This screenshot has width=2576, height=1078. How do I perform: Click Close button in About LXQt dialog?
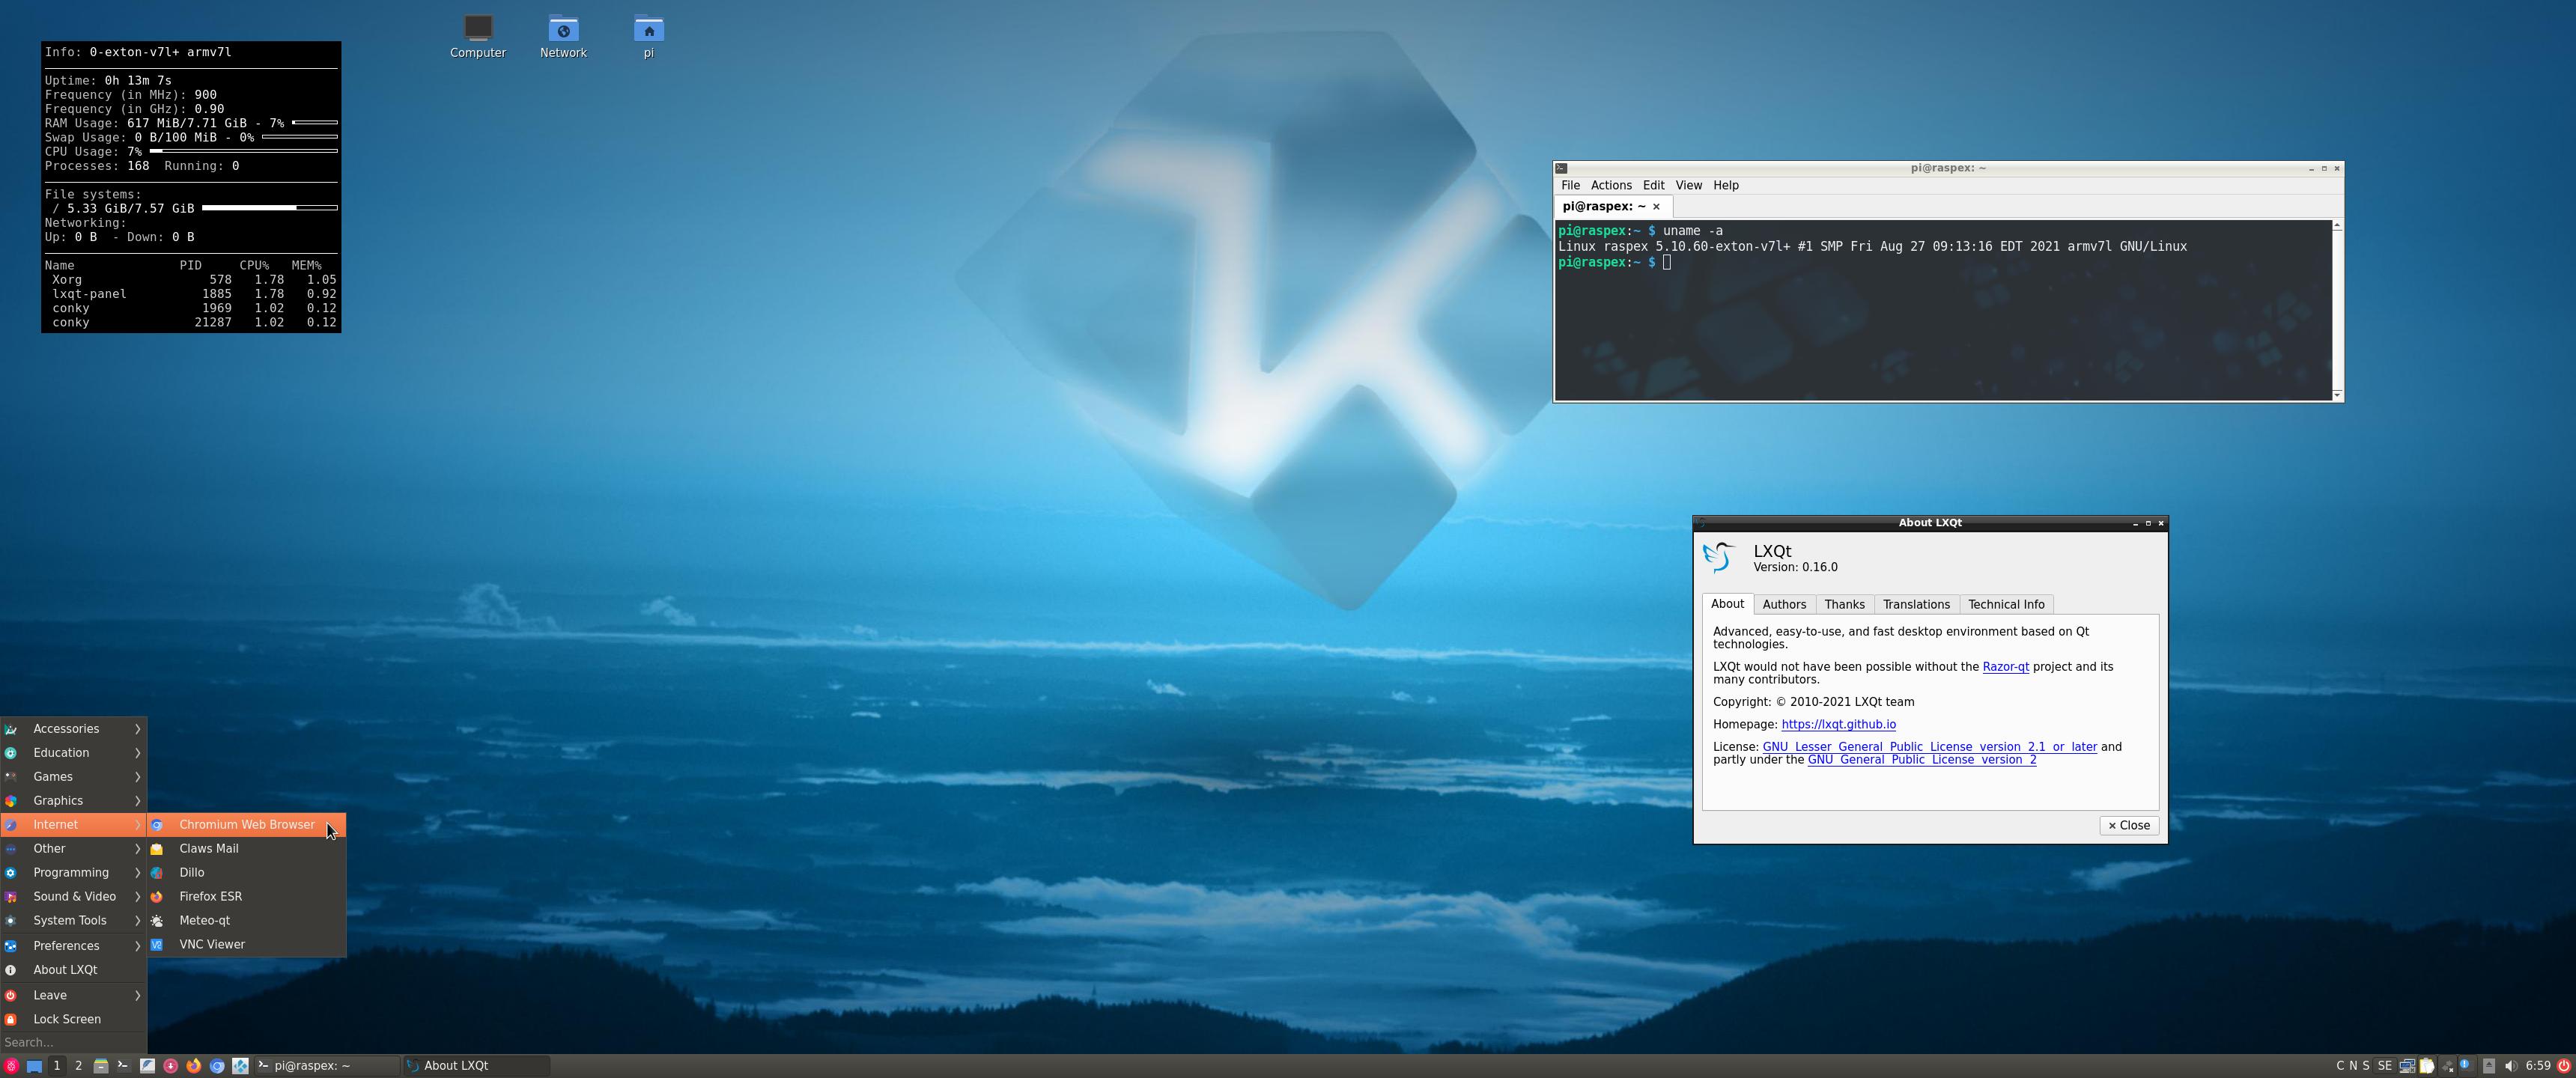(x=2127, y=823)
